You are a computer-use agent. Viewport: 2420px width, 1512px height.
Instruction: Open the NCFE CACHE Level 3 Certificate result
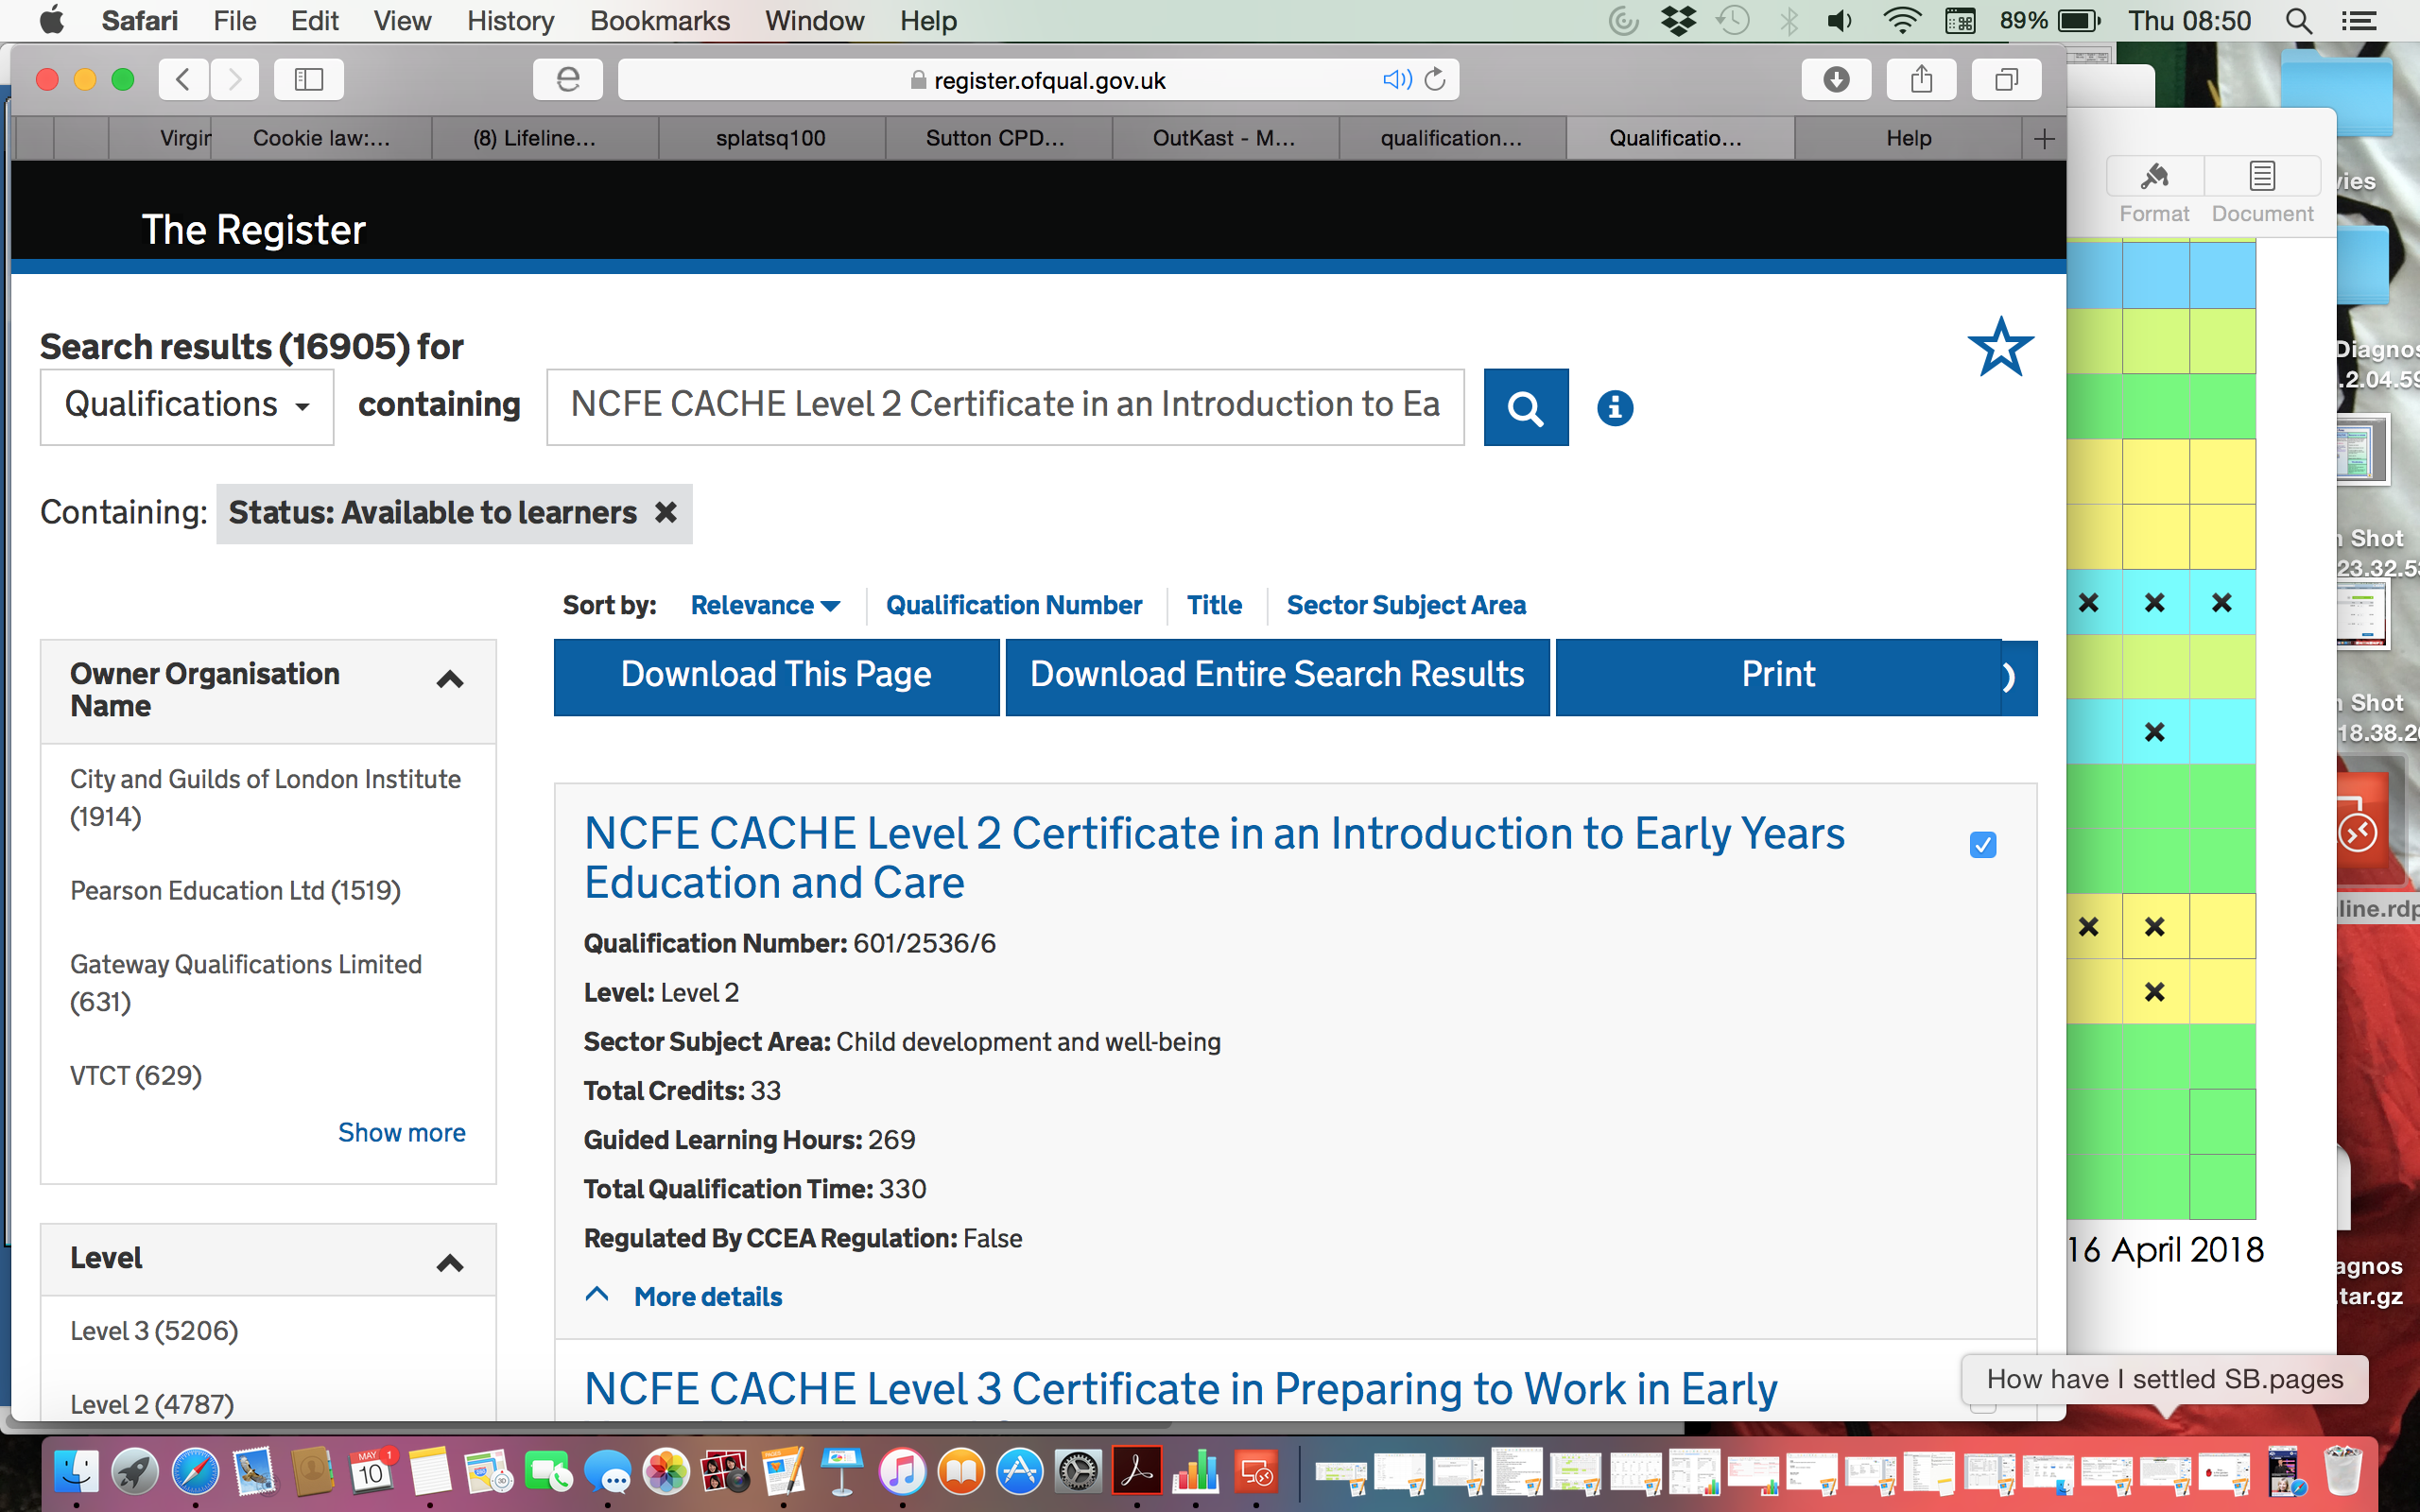(1180, 1388)
